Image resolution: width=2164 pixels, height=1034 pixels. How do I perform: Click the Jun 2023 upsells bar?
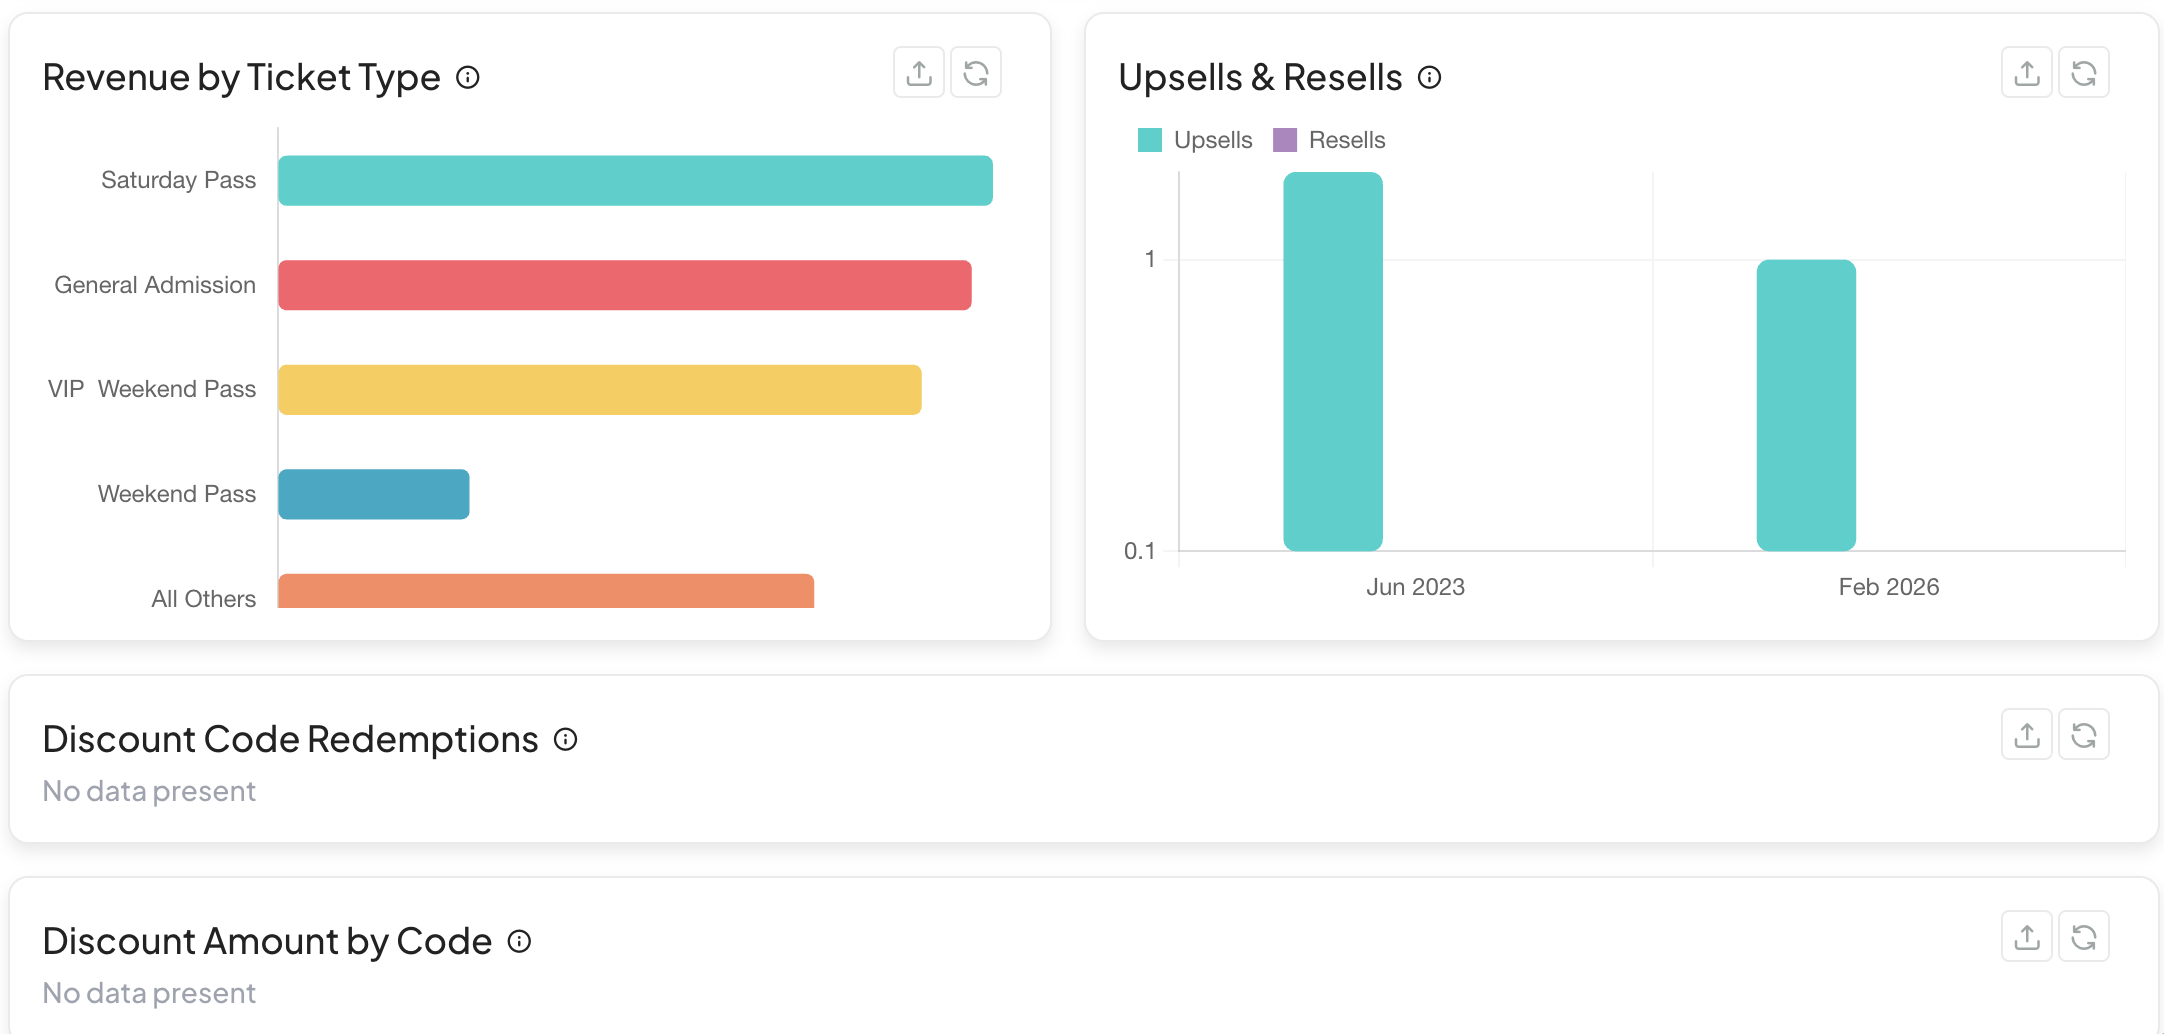pyautogui.click(x=1333, y=361)
